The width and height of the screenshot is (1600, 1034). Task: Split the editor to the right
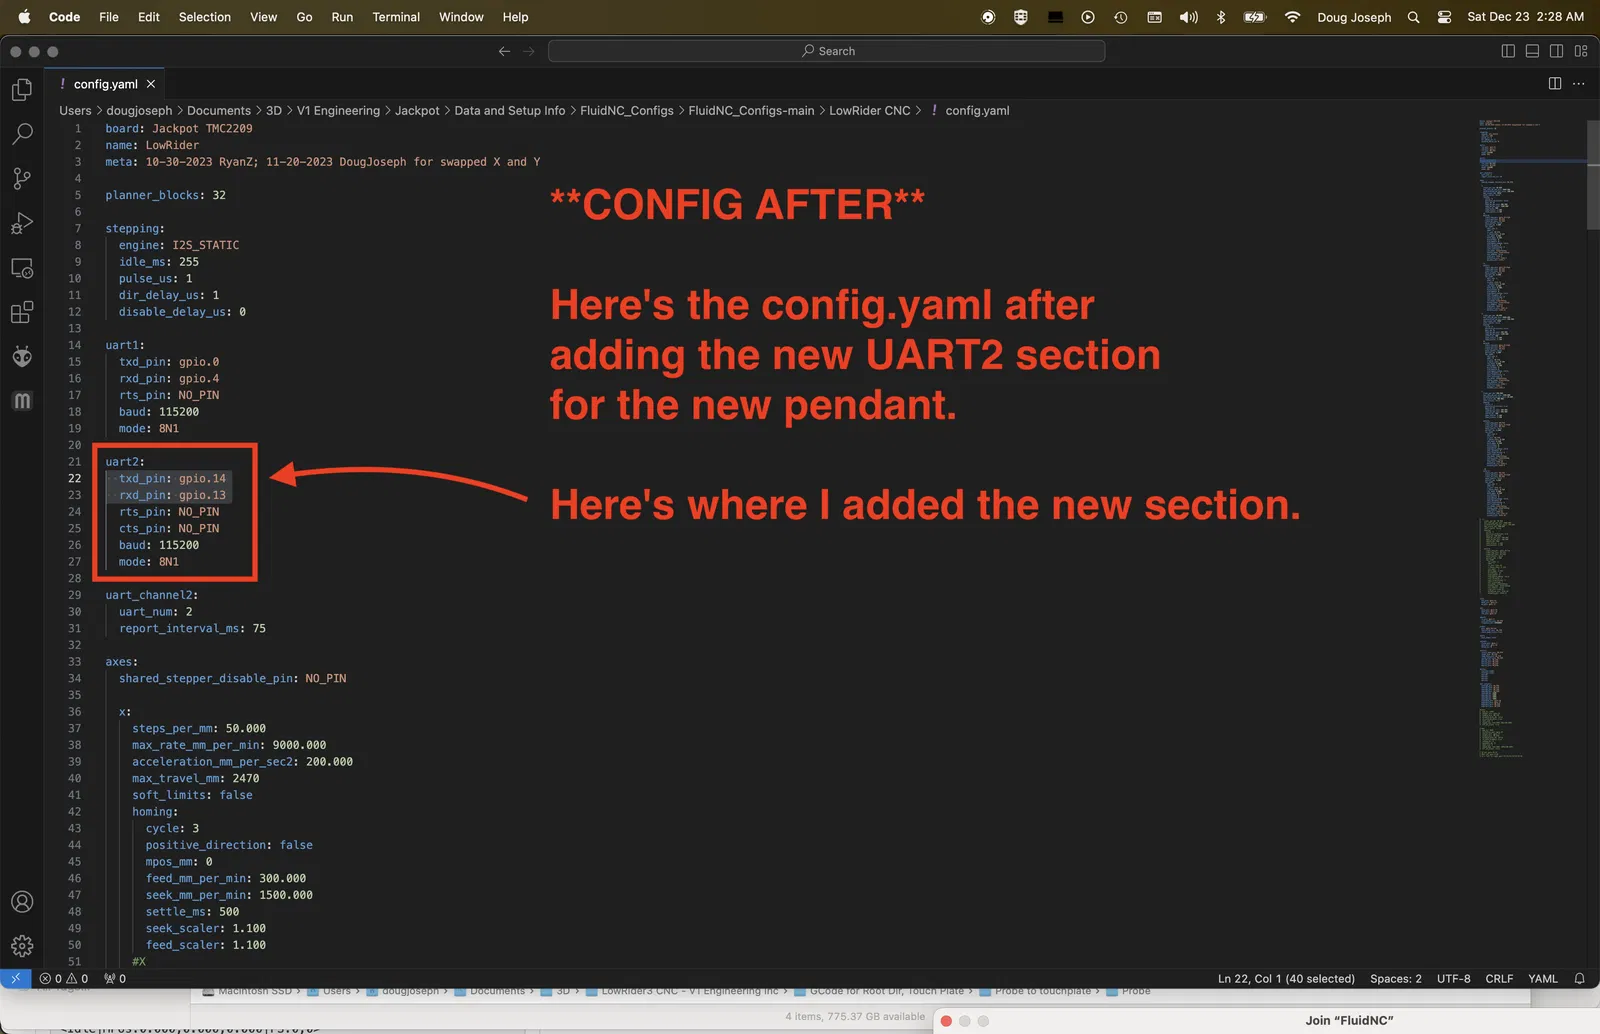click(1555, 84)
